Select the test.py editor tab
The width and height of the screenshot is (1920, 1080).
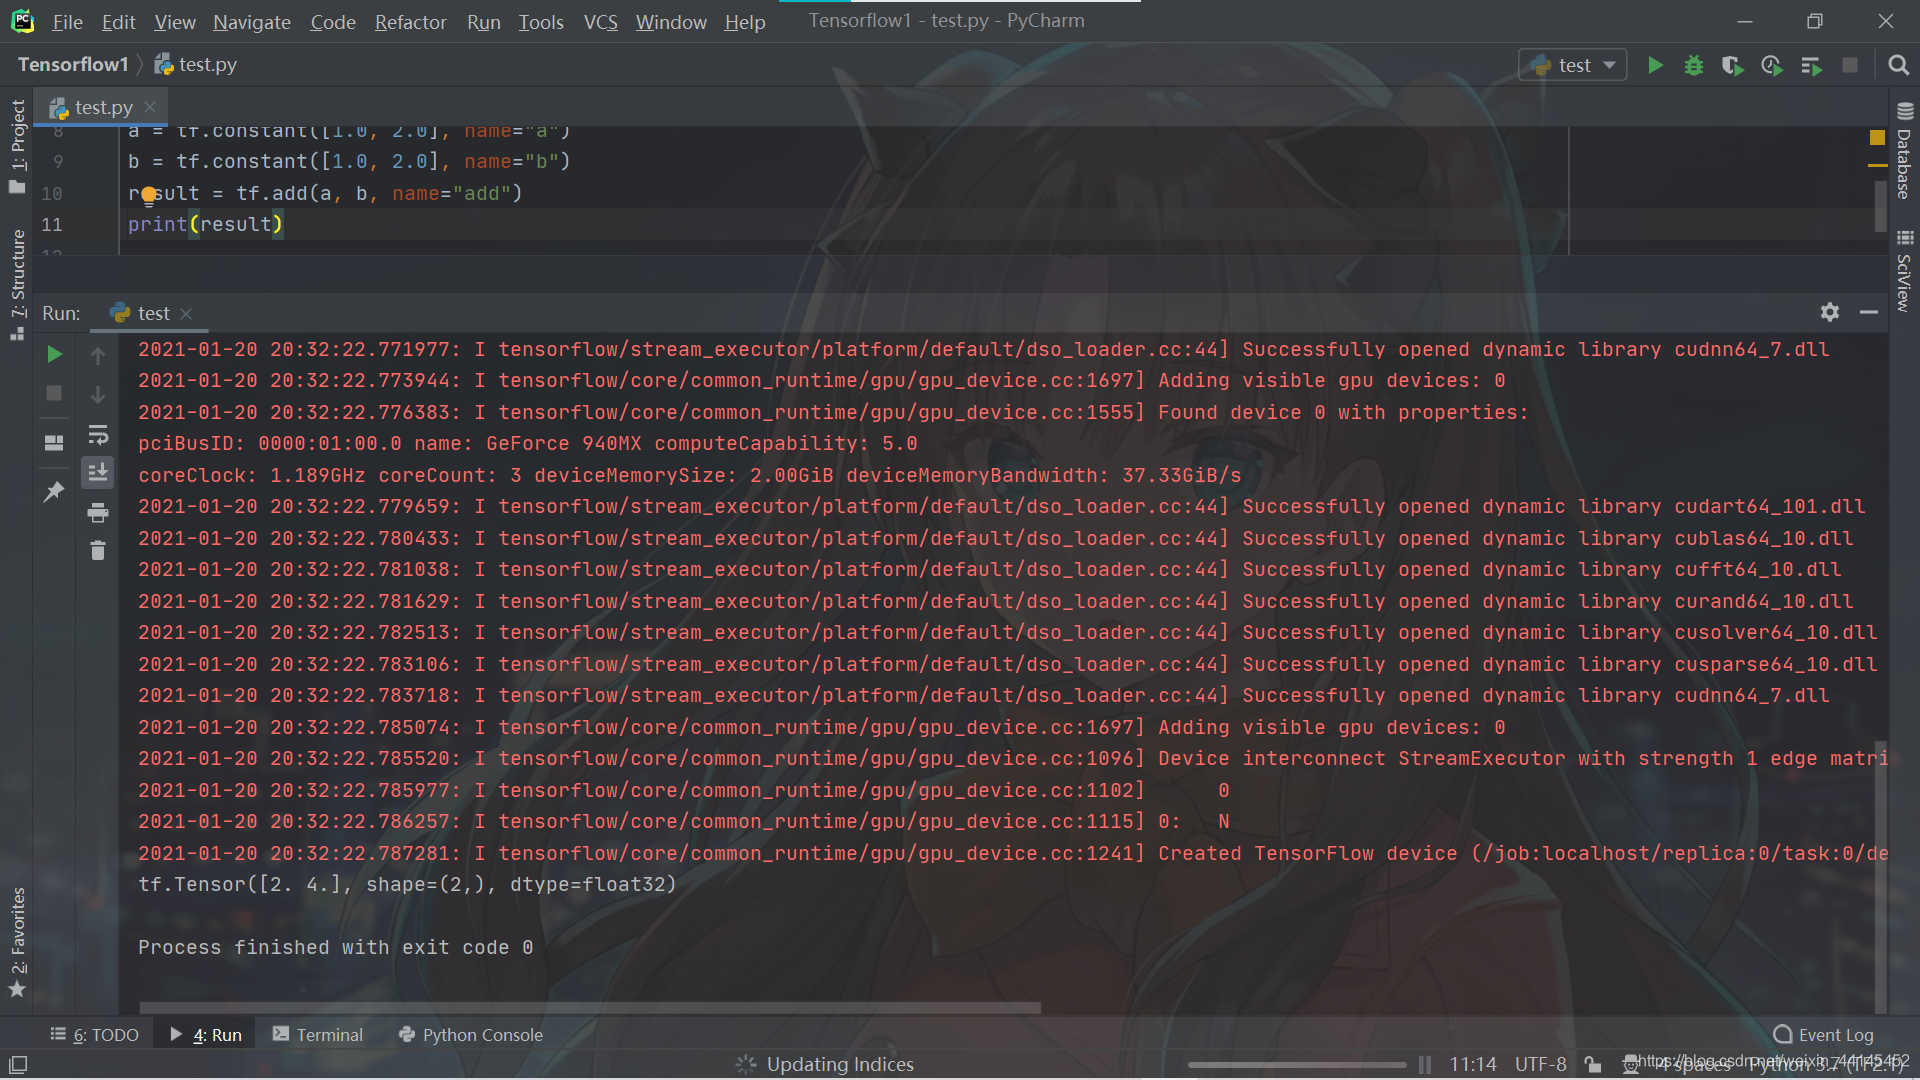[103, 106]
